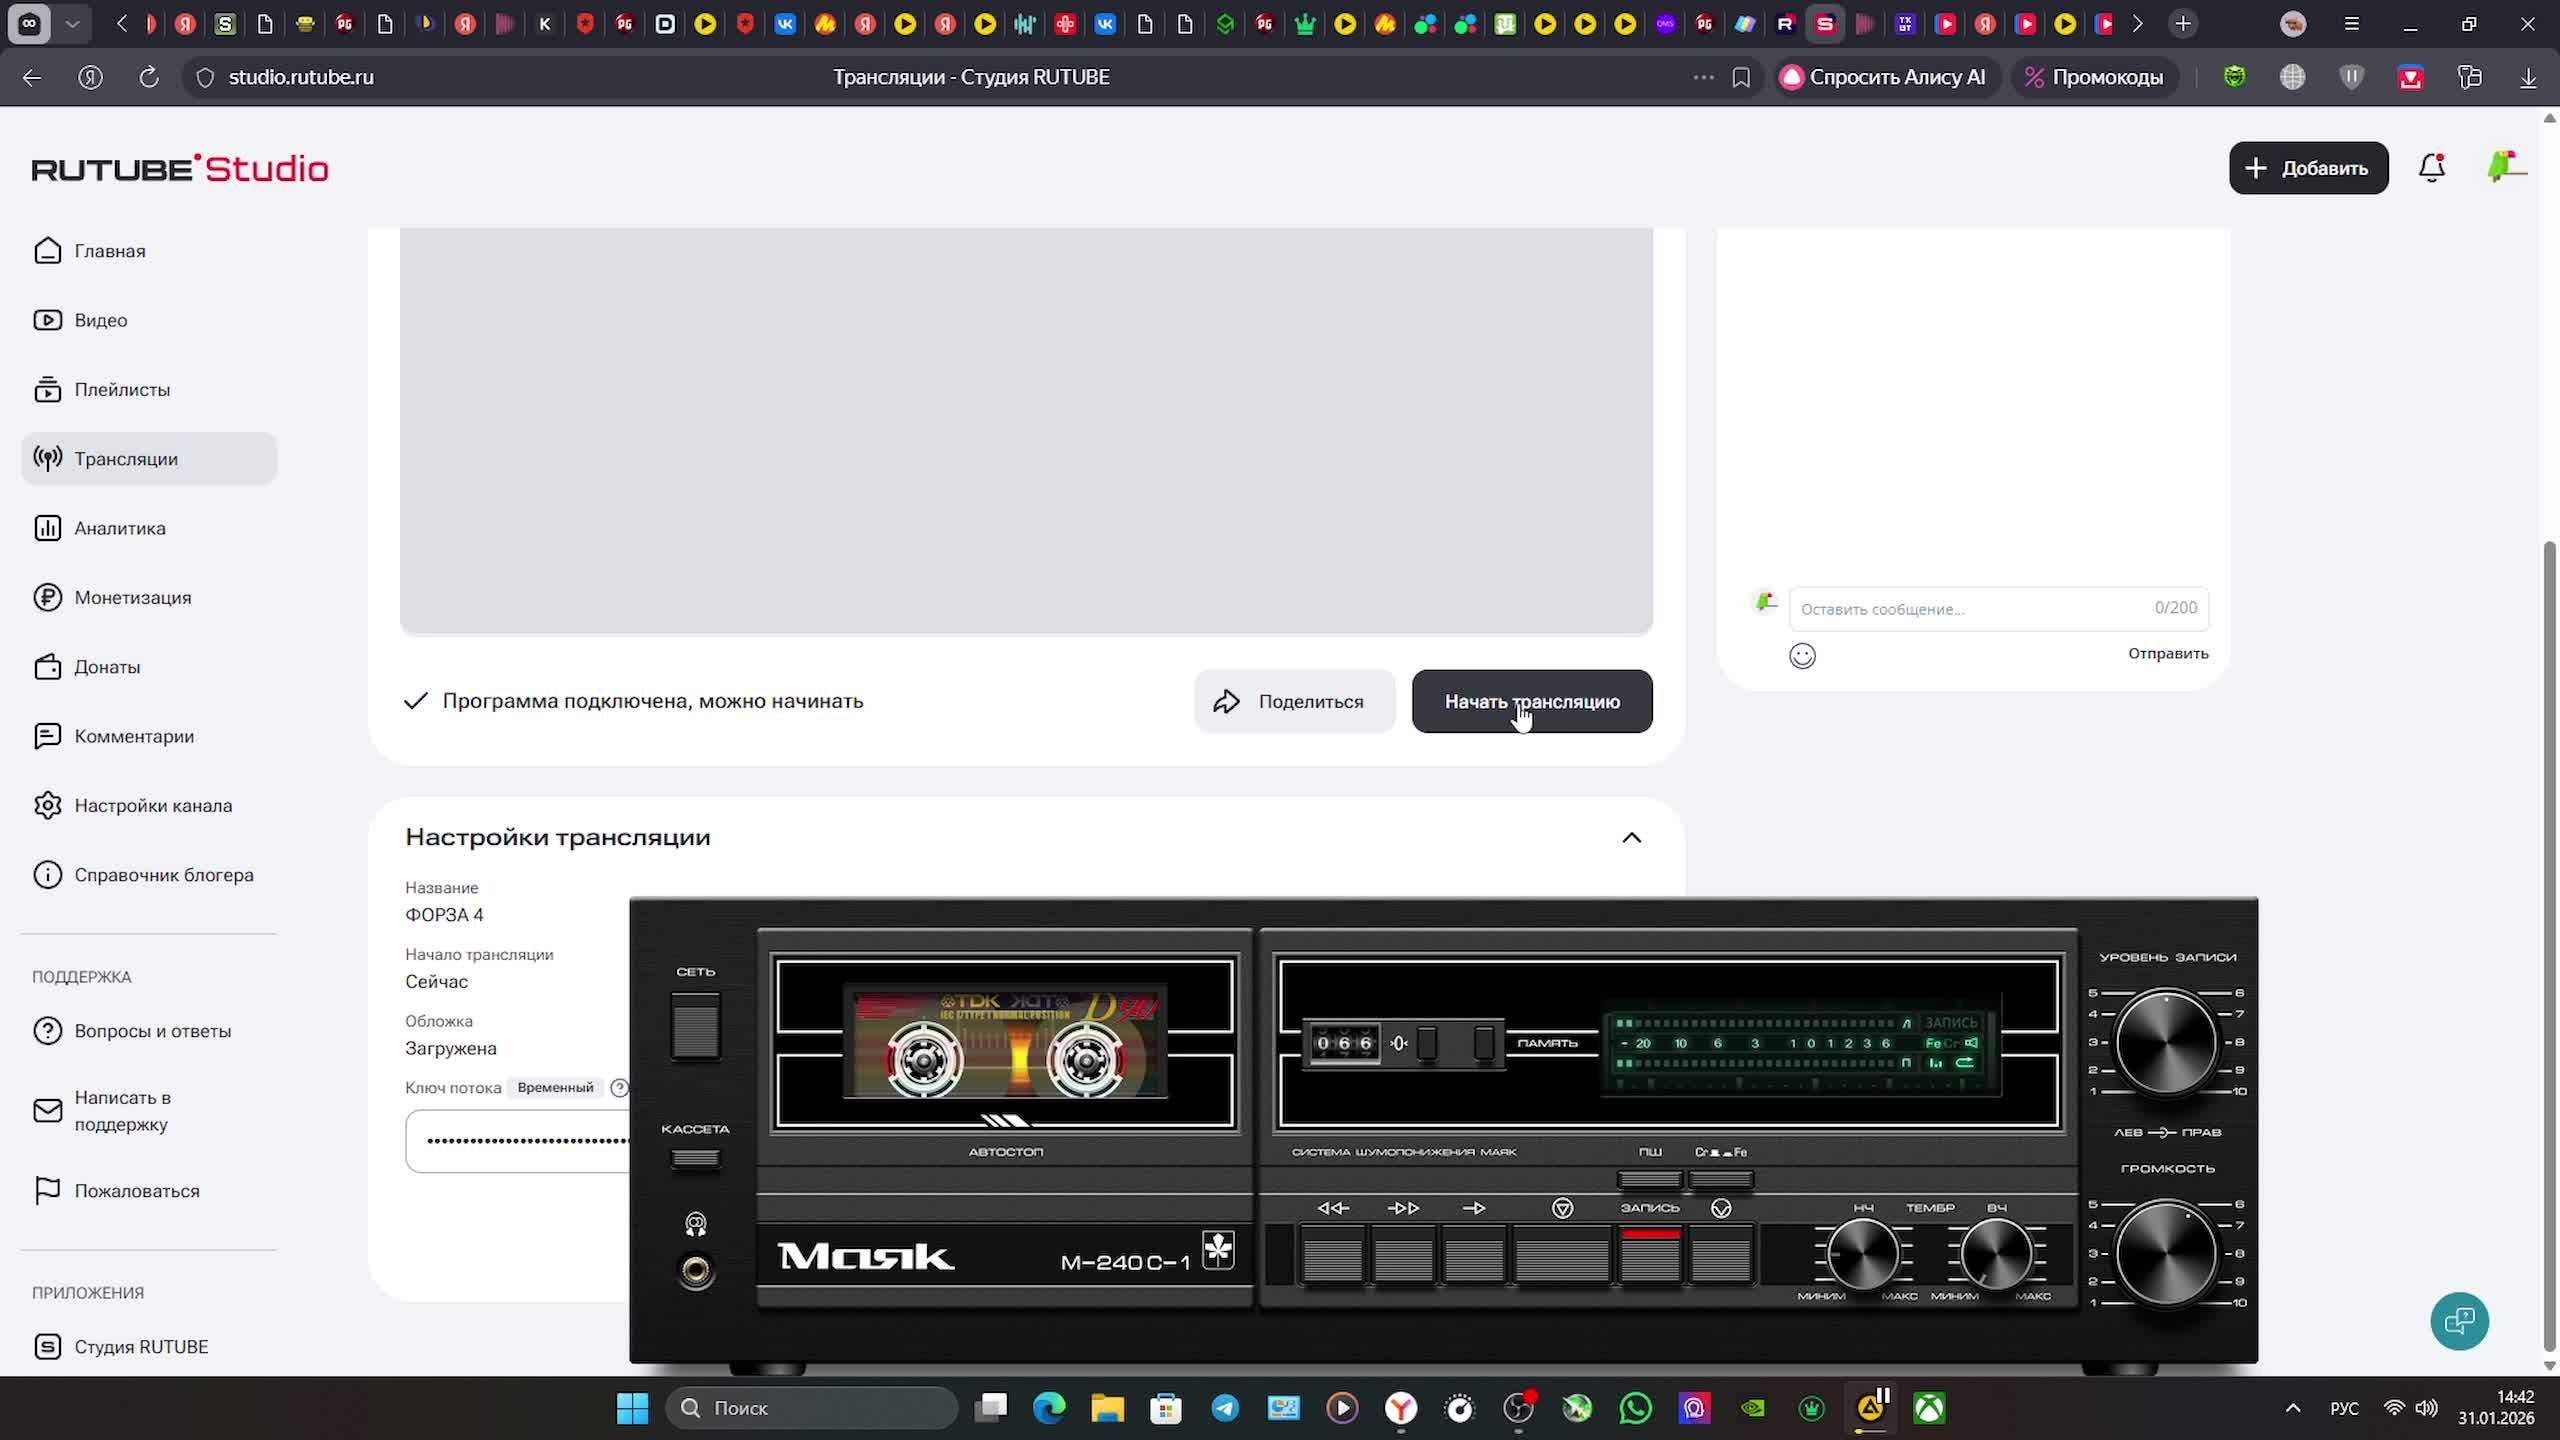Screen dimensions: 2560x1440
Task: Open the user avatar profile menu
Action: pyautogui.click(x=2505, y=167)
